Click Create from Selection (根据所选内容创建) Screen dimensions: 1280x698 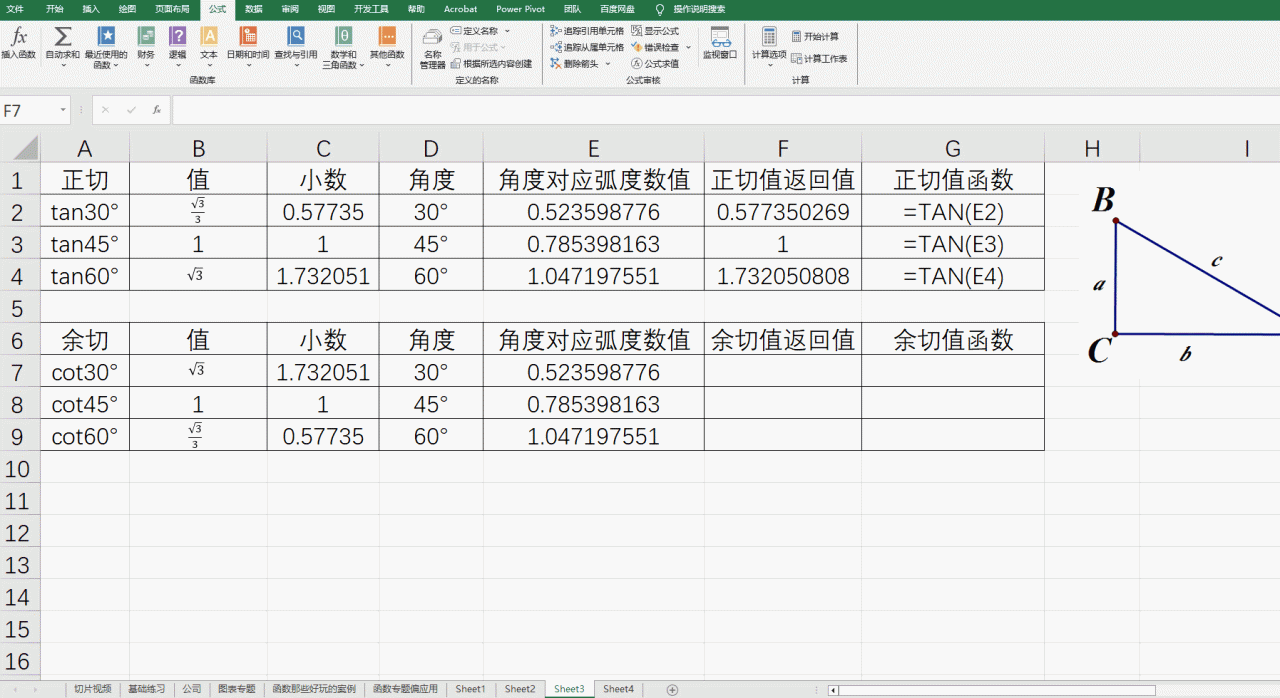point(491,63)
